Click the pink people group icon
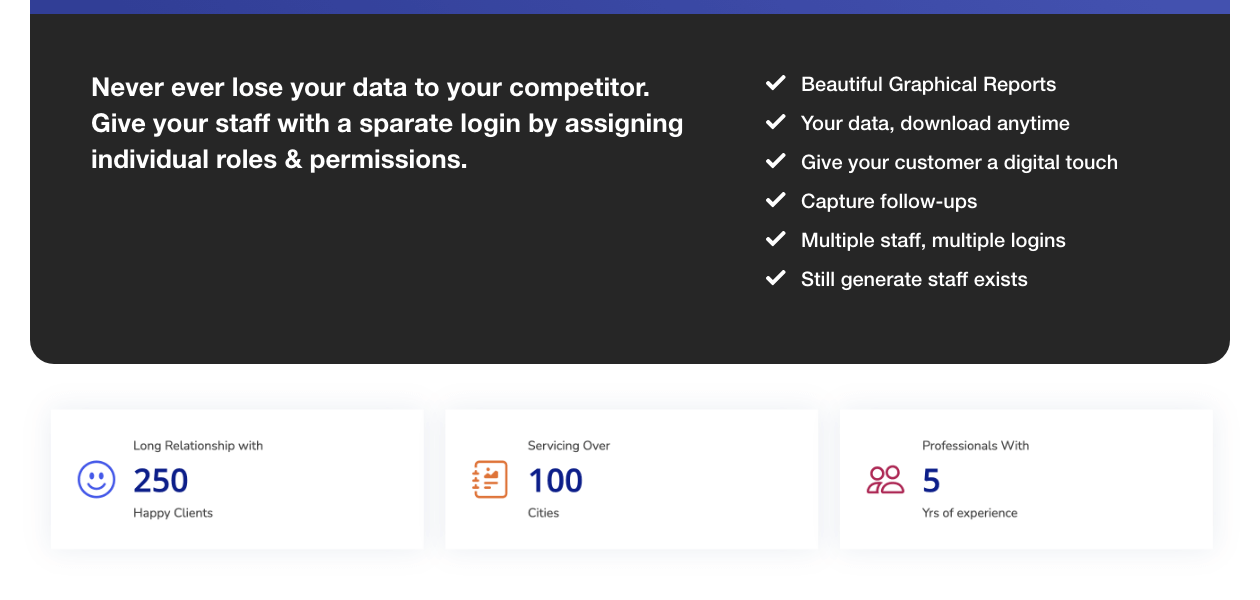Screen dimensions: 1260x600 click(x=885, y=480)
